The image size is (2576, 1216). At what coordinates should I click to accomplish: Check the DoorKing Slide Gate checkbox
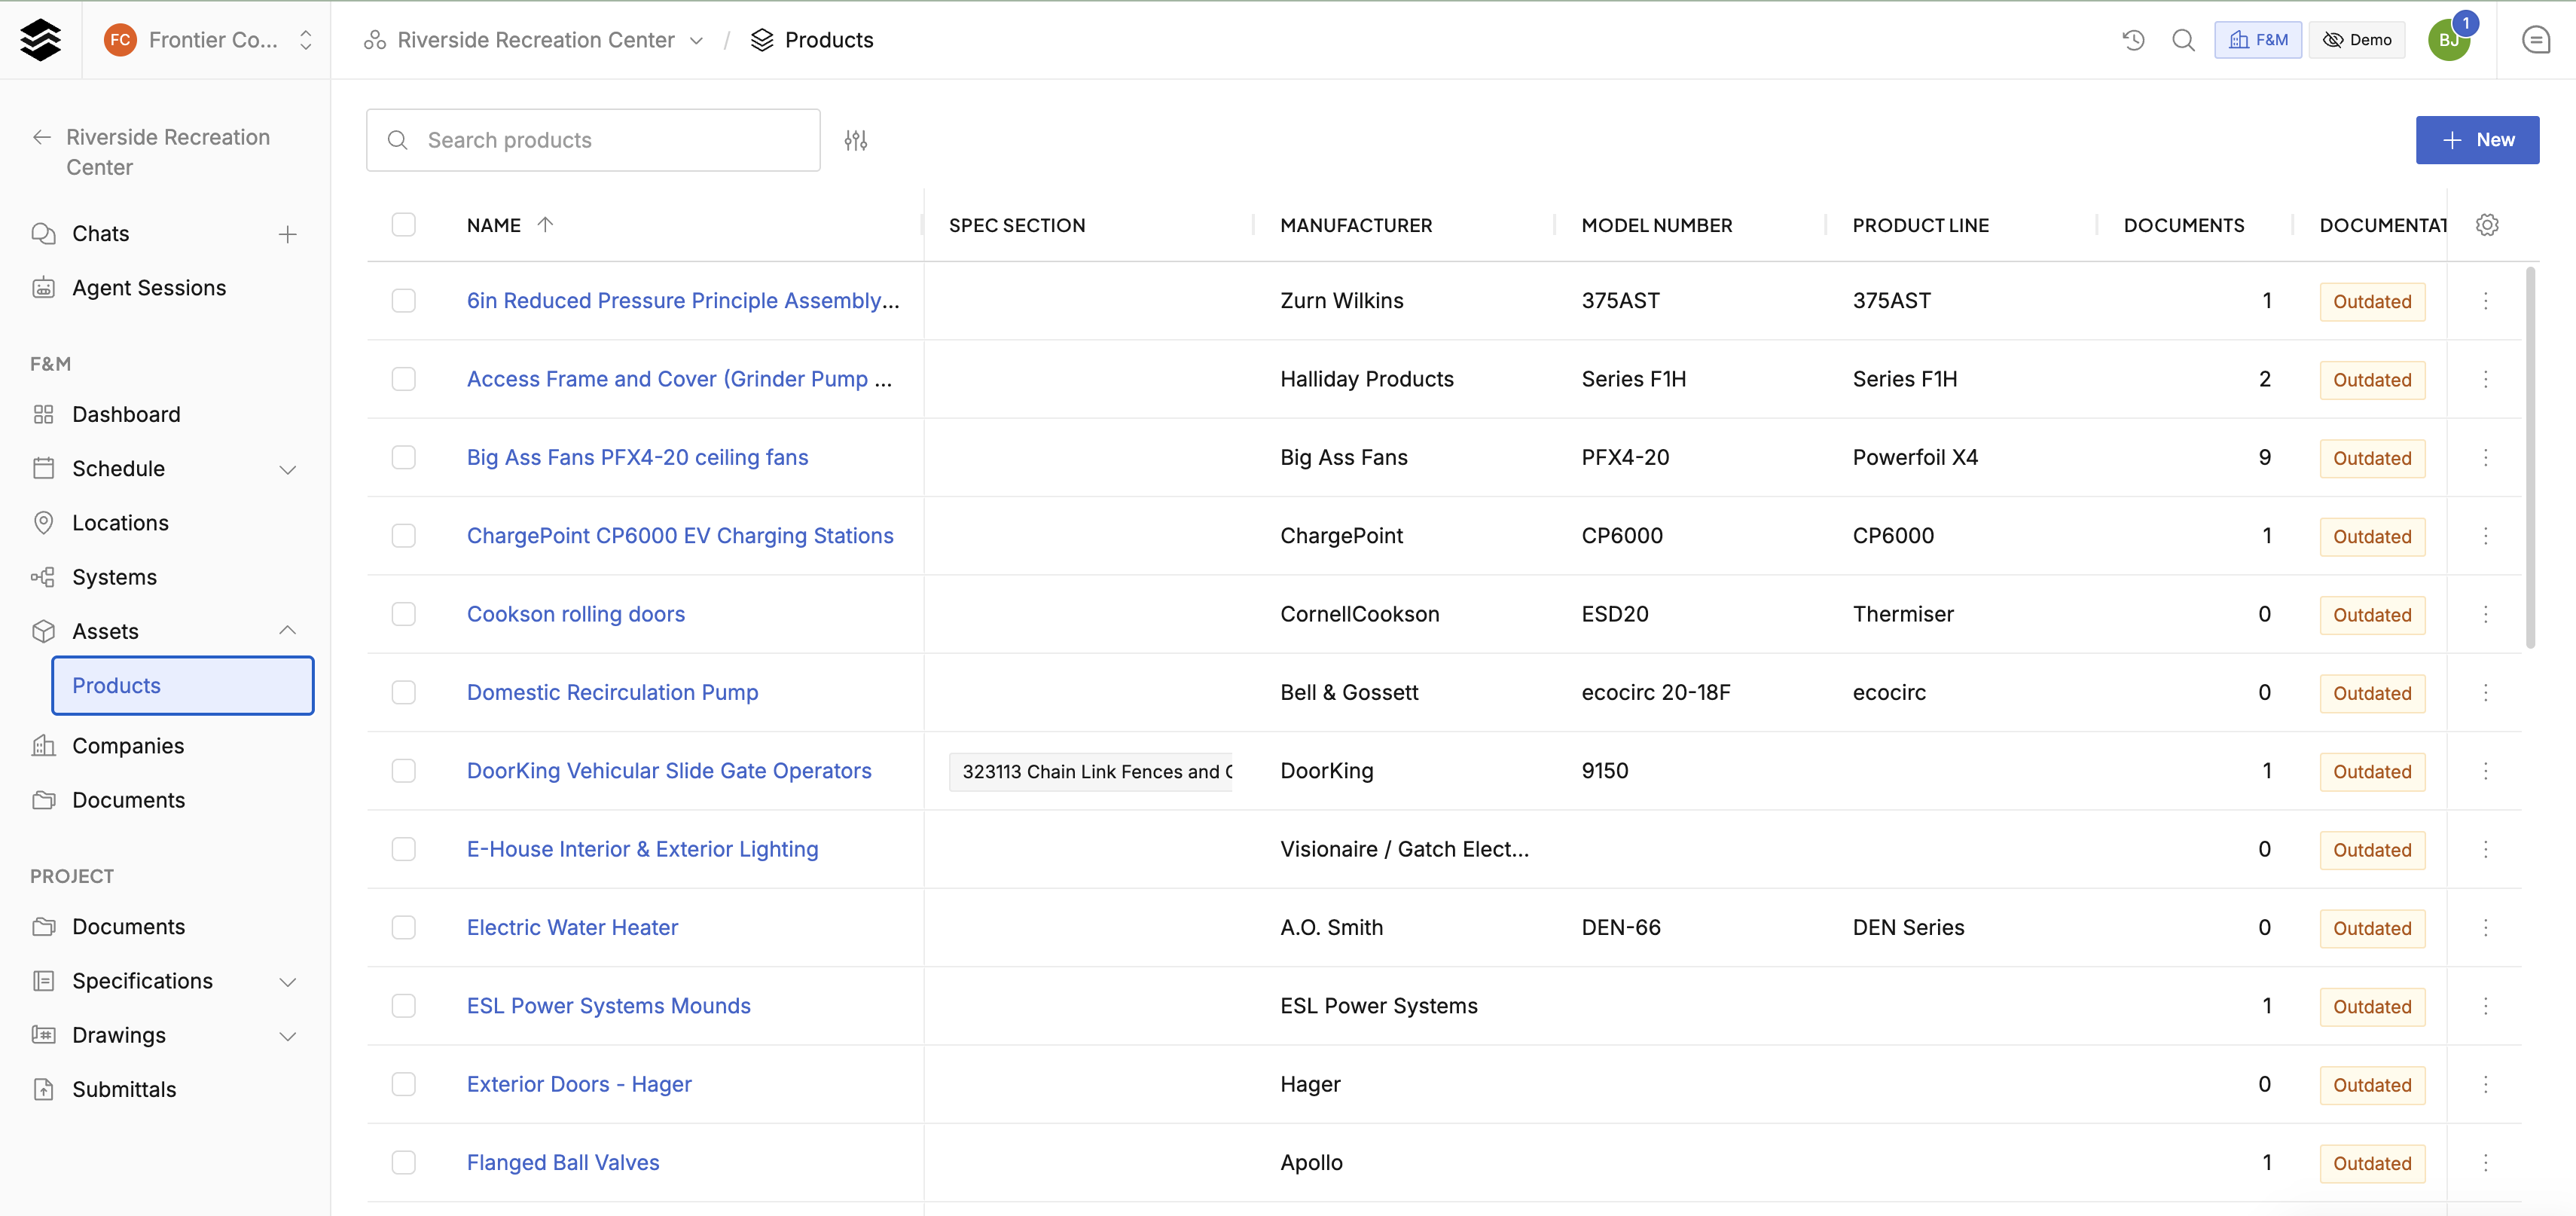pyautogui.click(x=403, y=771)
